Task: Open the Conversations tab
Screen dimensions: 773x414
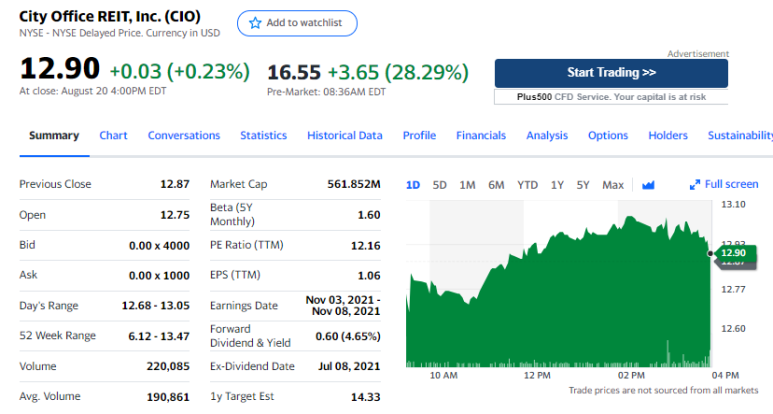Action: tap(184, 136)
